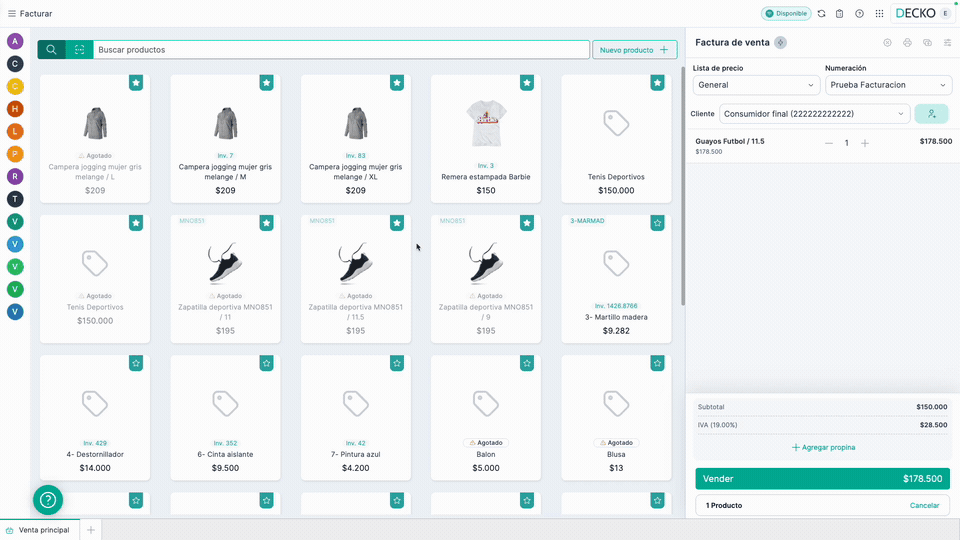Click the IVA (19.00%) row label
The height and width of the screenshot is (540, 960).
717,425
